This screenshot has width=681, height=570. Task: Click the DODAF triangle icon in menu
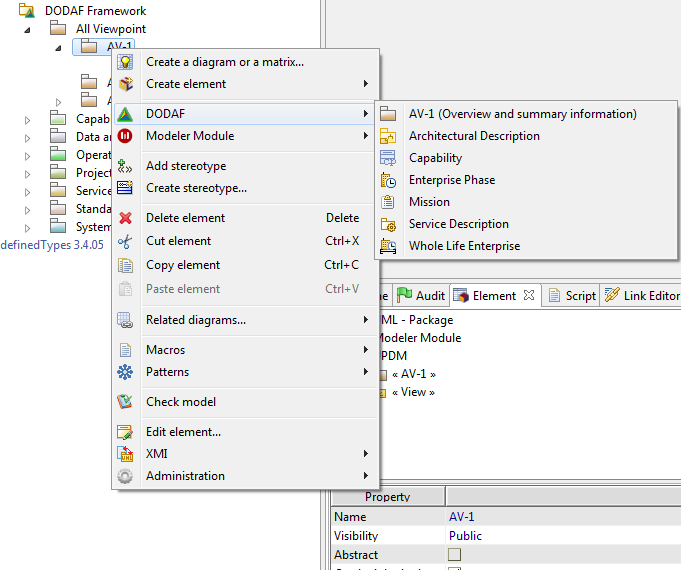[125, 114]
